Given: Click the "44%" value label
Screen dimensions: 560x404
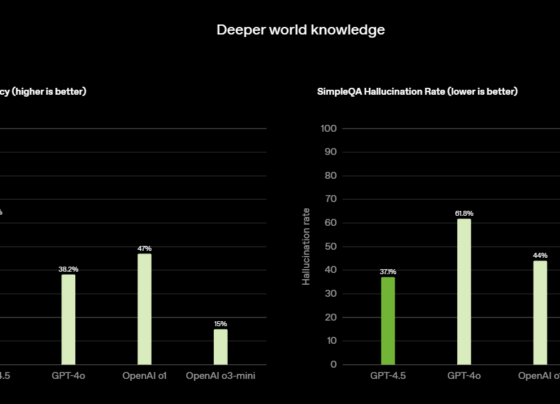Looking at the screenshot, I should click(x=540, y=255).
